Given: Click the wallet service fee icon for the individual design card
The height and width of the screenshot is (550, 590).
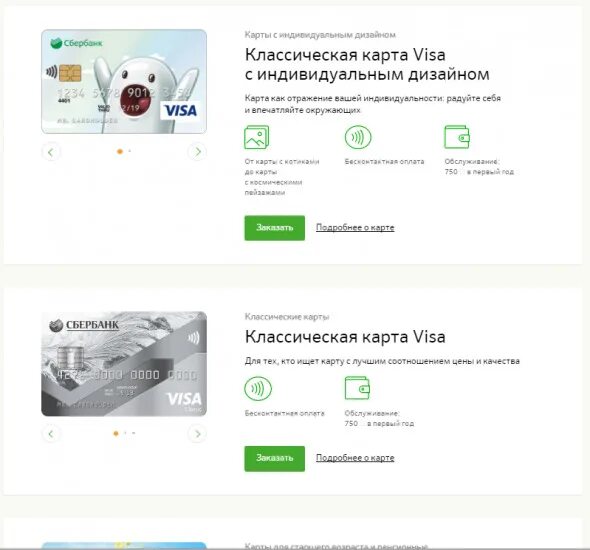Looking at the screenshot, I should point(457,137).
